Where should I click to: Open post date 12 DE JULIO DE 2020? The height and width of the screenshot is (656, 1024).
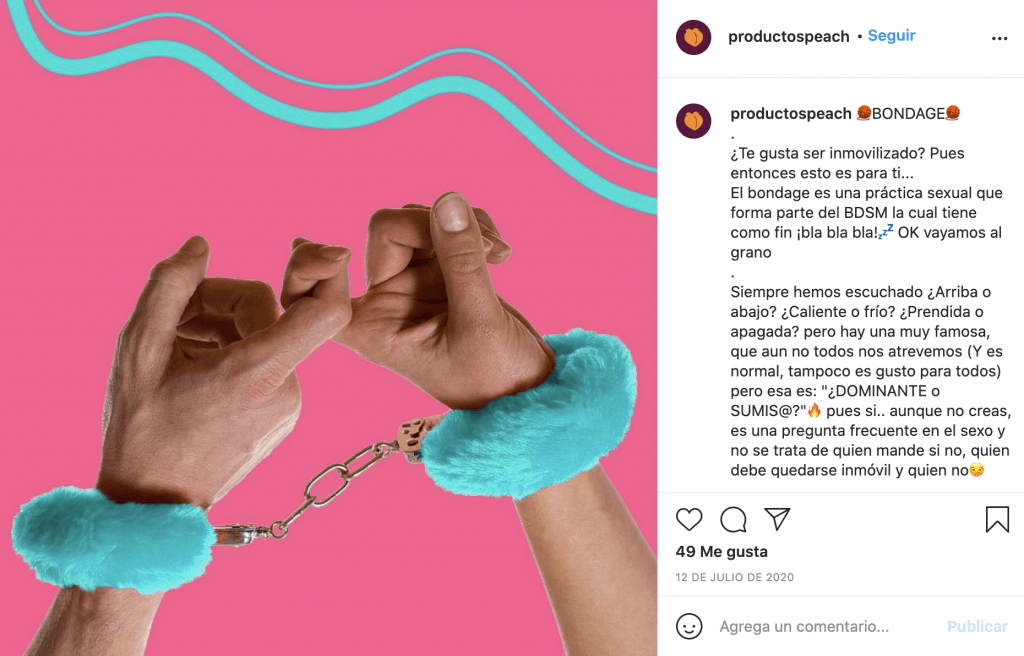pyautogui.click(x=735, y=577)
